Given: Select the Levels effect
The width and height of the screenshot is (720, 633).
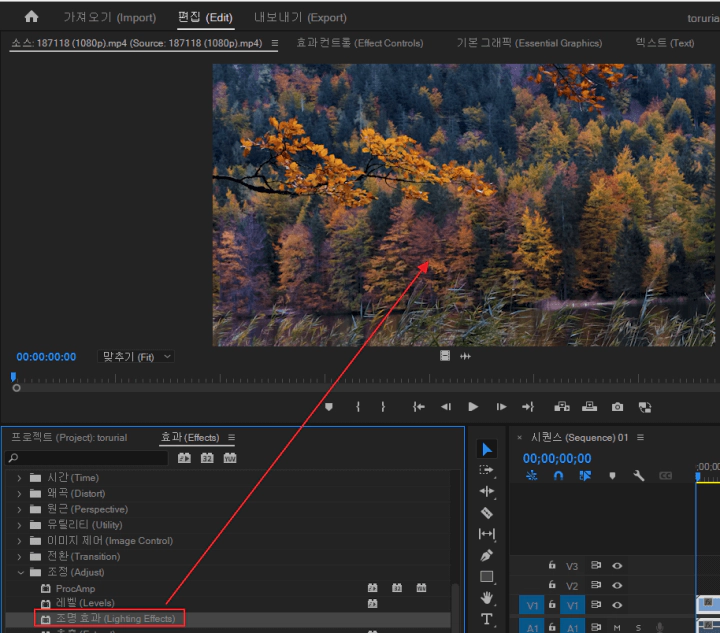Looking at the screenshot, I should (85, 603).
